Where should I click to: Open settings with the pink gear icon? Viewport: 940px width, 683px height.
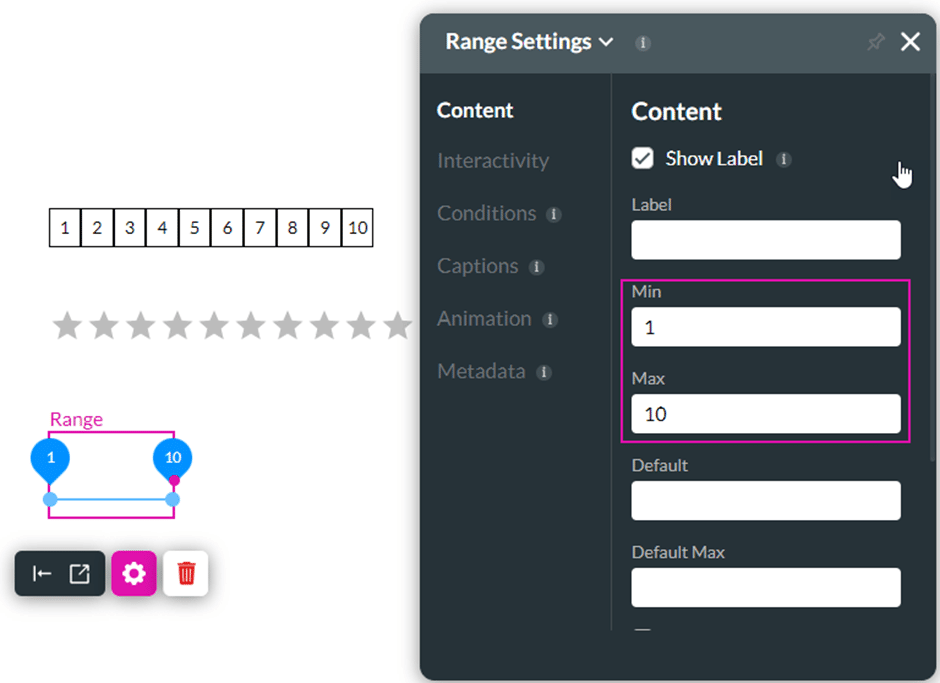click(x=134, y=573)
